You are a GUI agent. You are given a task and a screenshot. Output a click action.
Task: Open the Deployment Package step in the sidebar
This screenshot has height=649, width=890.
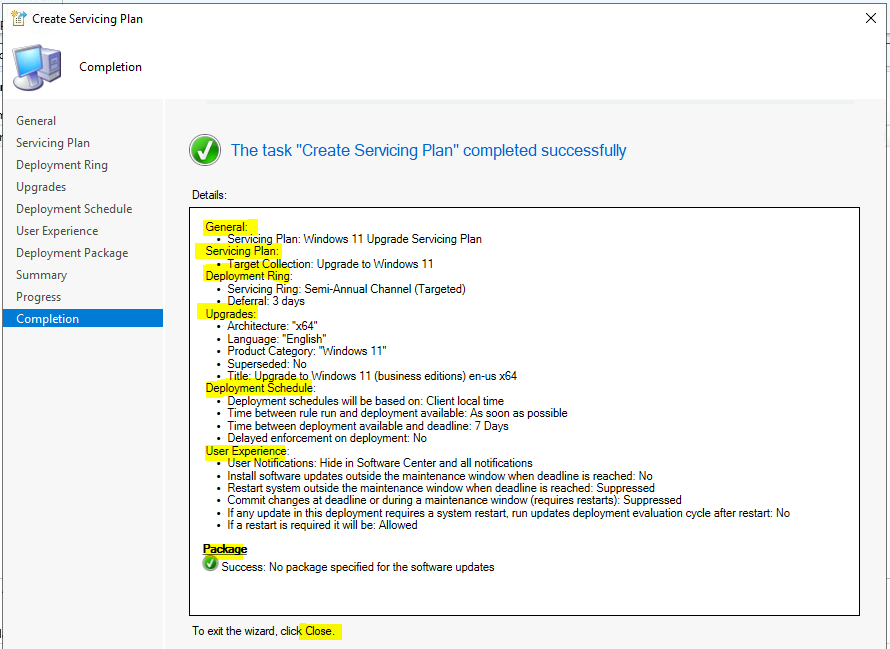point(72,253)
